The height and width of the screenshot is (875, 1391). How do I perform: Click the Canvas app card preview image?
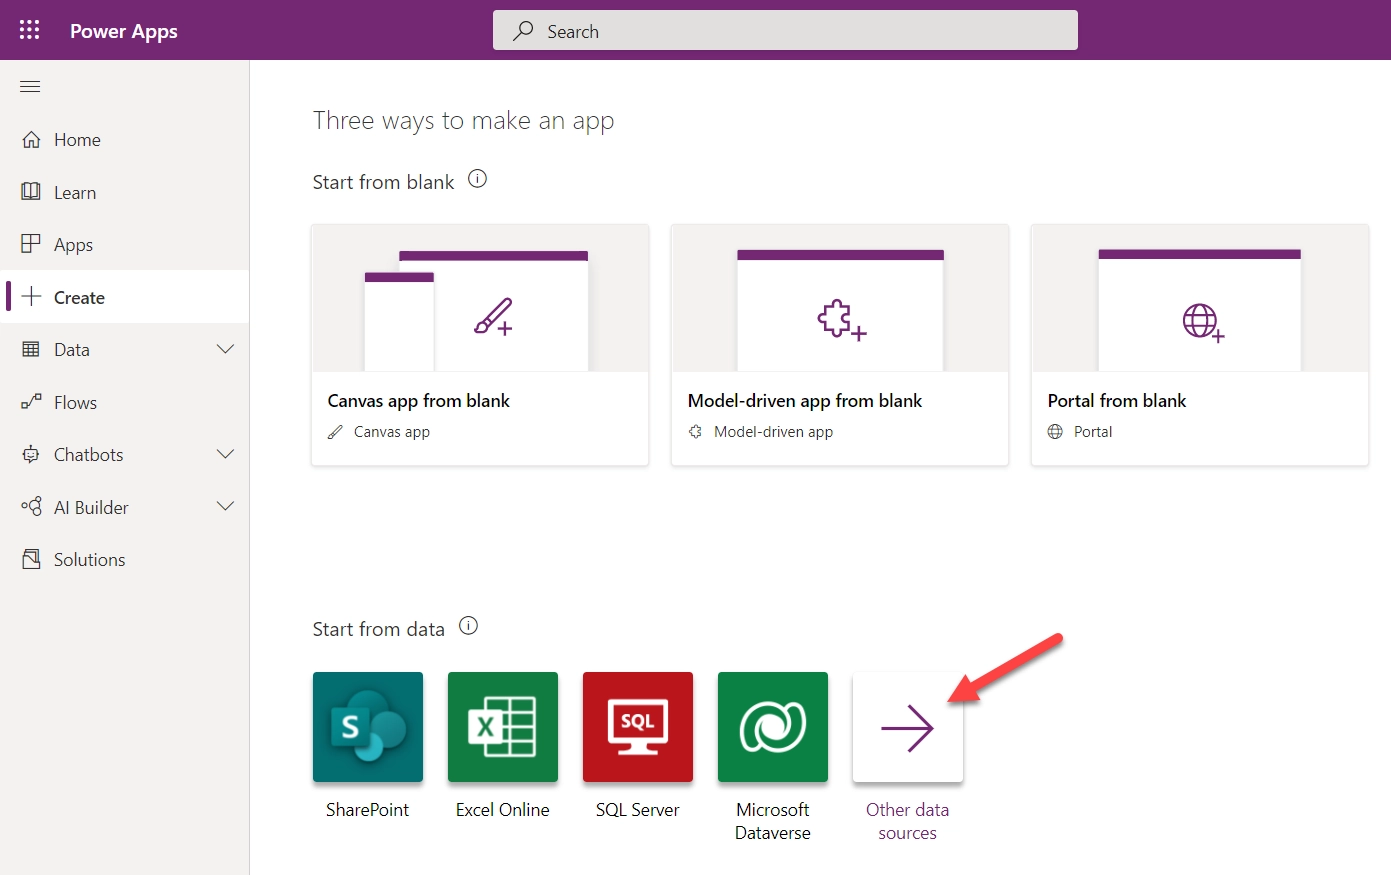480,298
